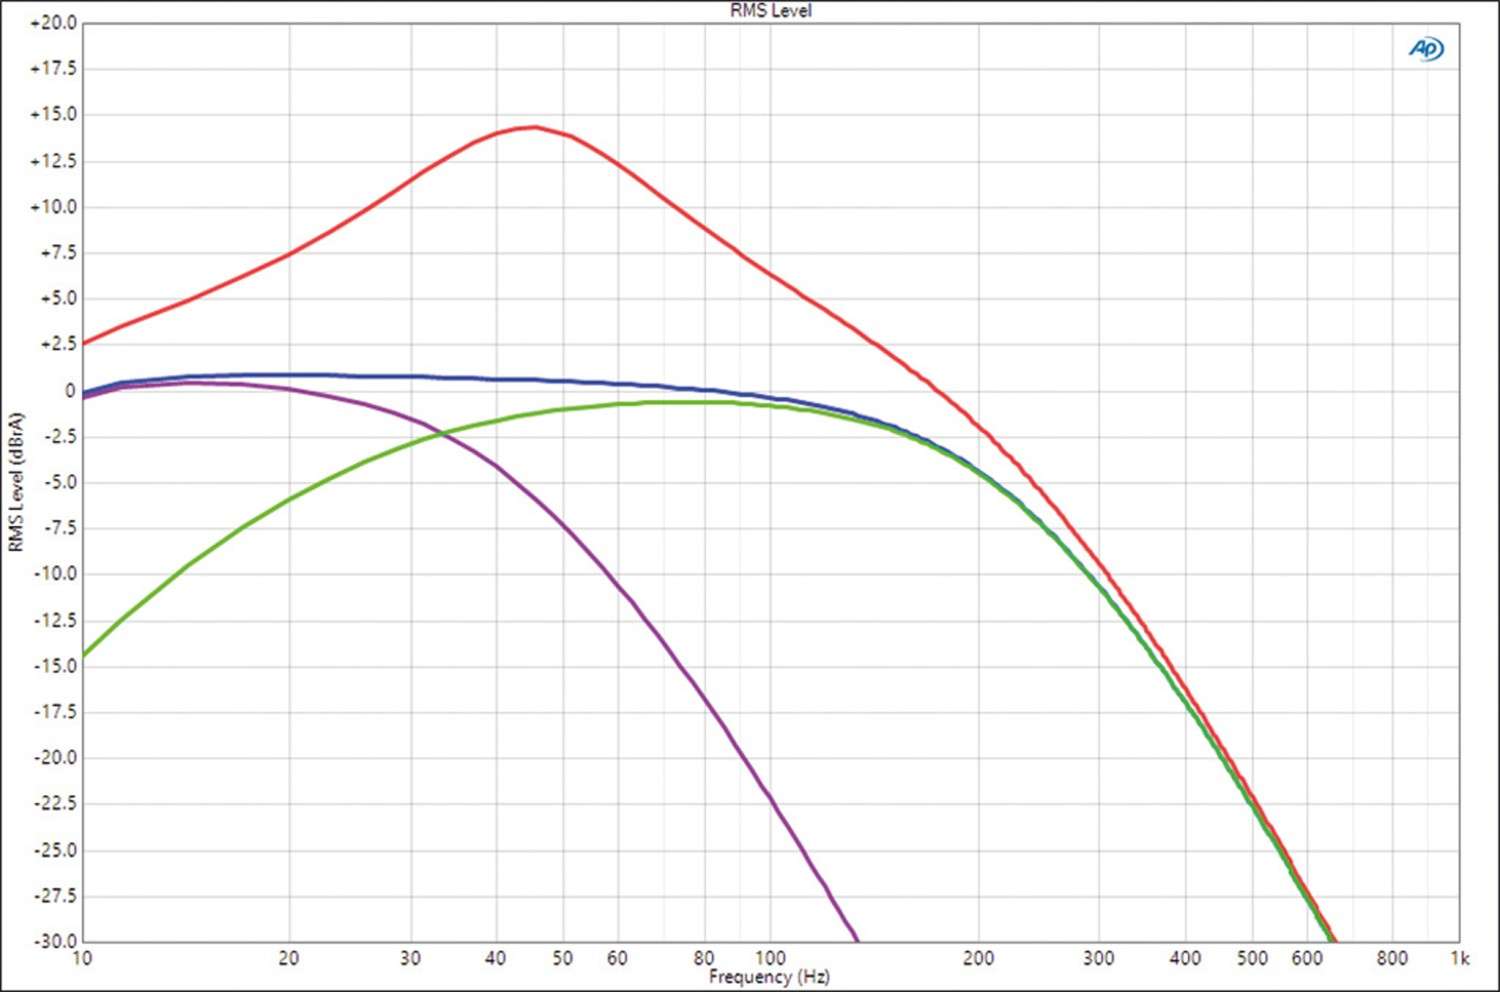1500x992 pixels.
Task: Click the '500' frequency axis tick label
Action: tap(1252, 958)
